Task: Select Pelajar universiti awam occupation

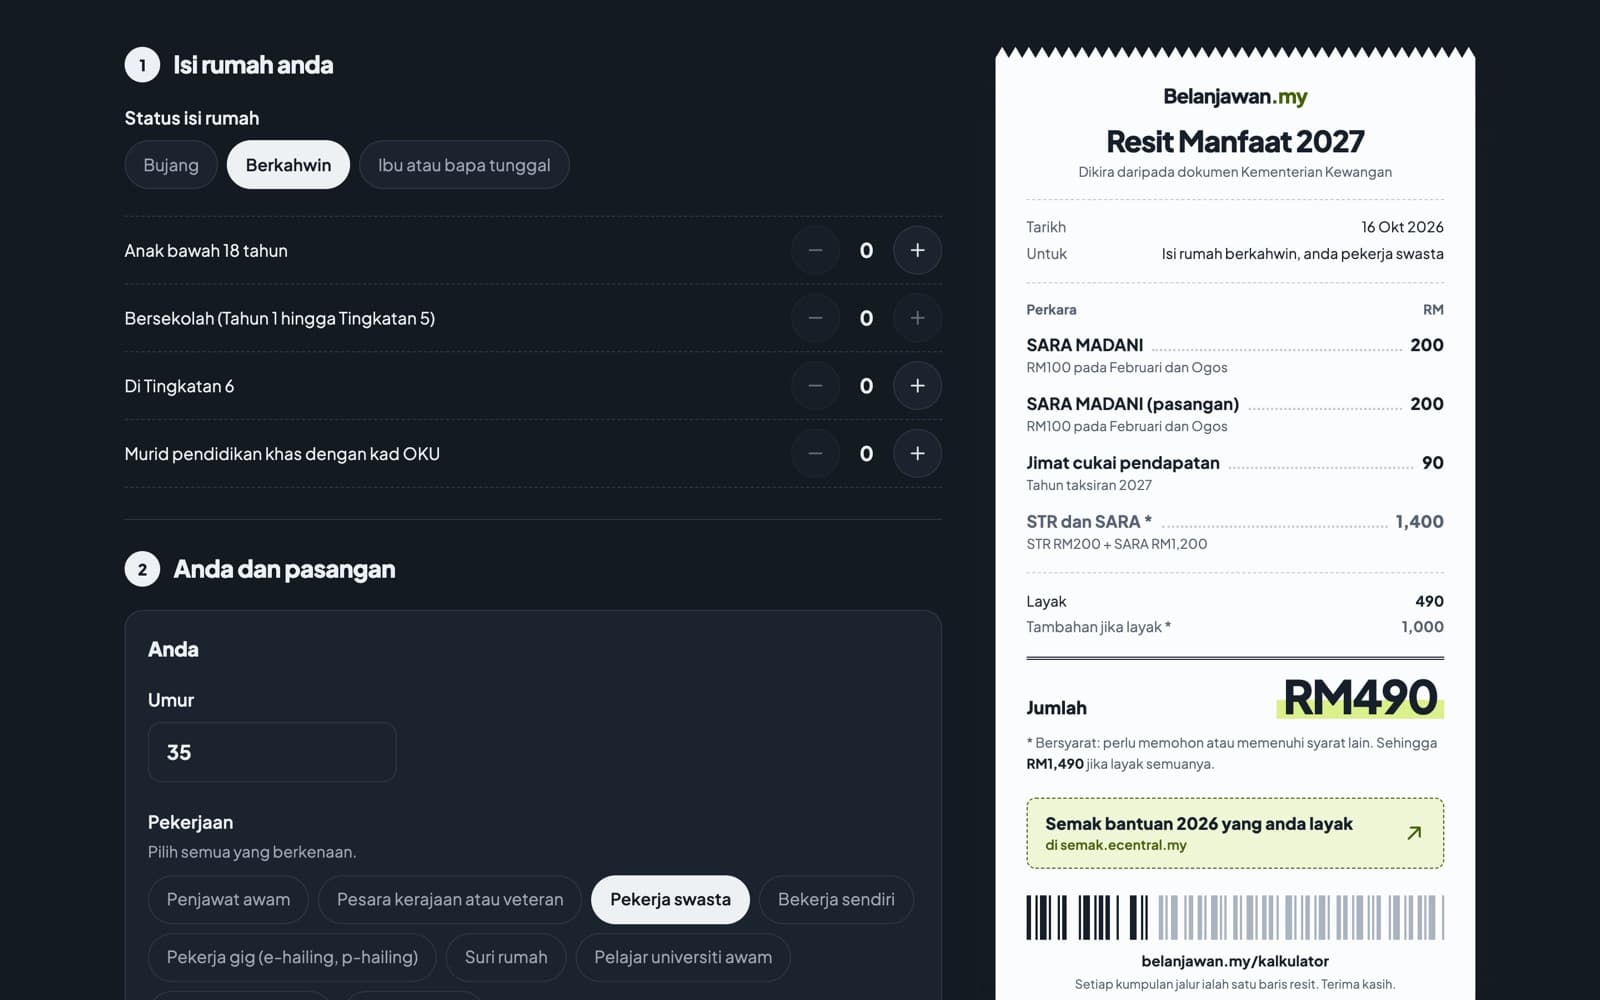Action: tap(683, 958)
